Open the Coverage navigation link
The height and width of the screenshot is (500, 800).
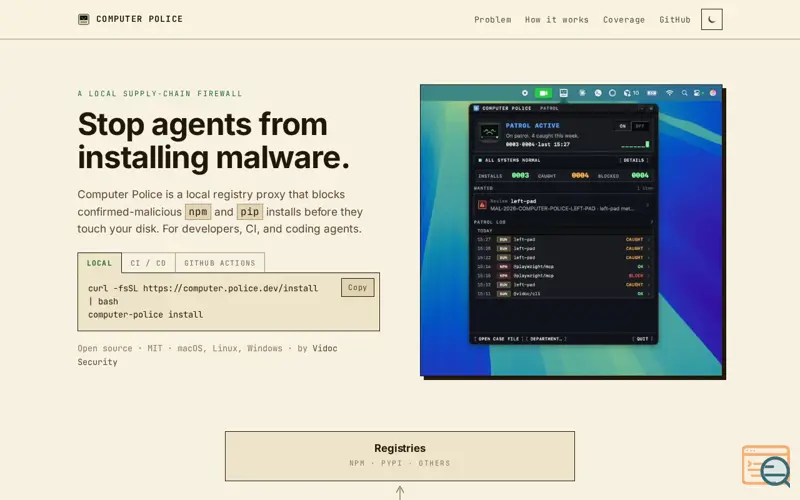pyautogui.click(x=623, y=20)
